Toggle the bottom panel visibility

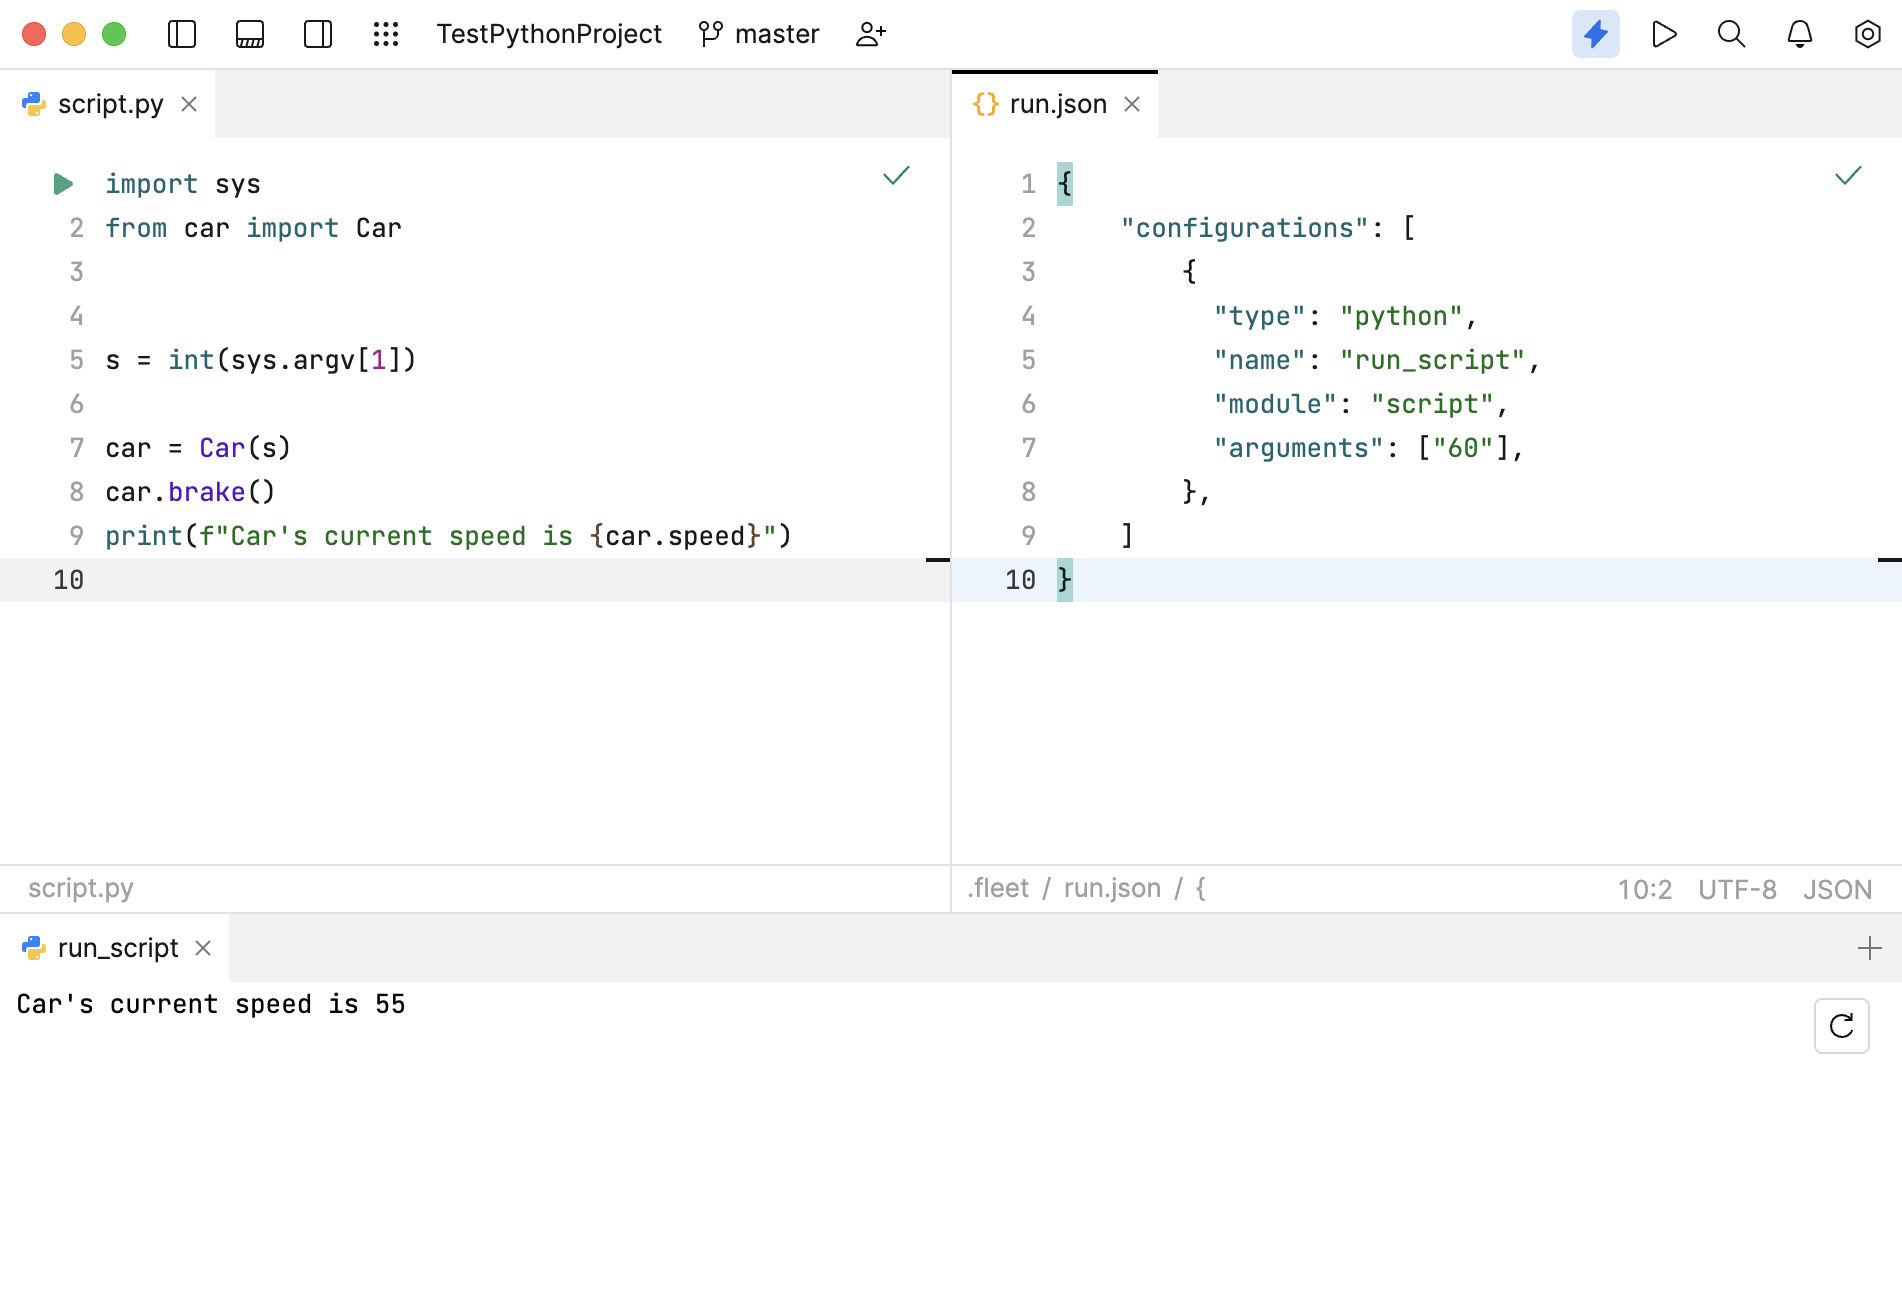pyautogui.click(x=248, y=33)
